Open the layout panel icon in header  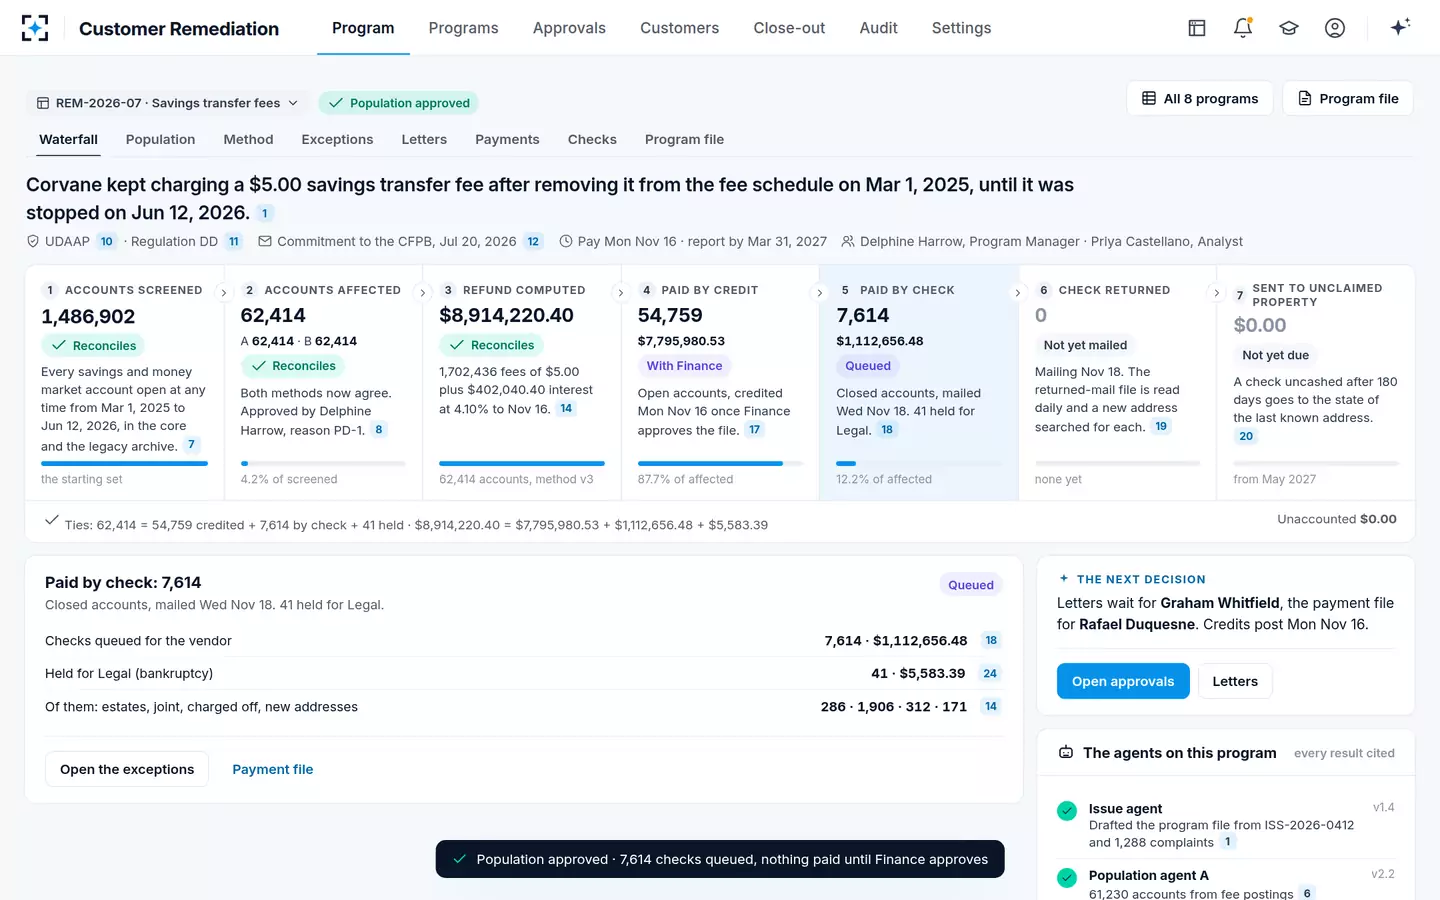click(x=1197, y=28)
